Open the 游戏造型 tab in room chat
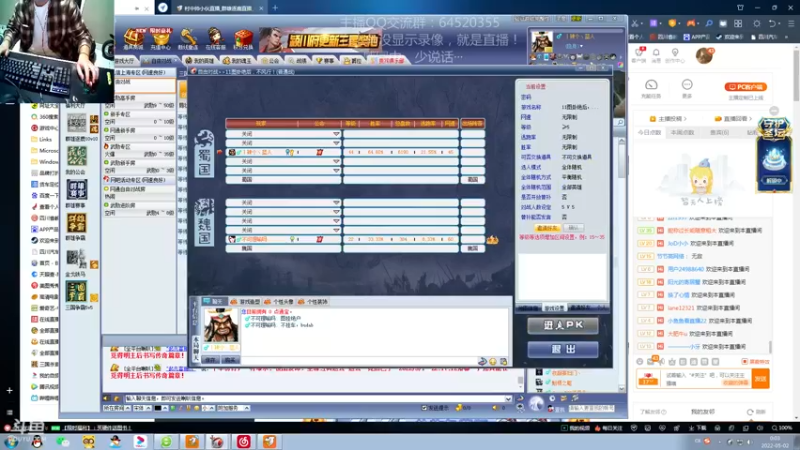800x450 pixels. (245, 302)
